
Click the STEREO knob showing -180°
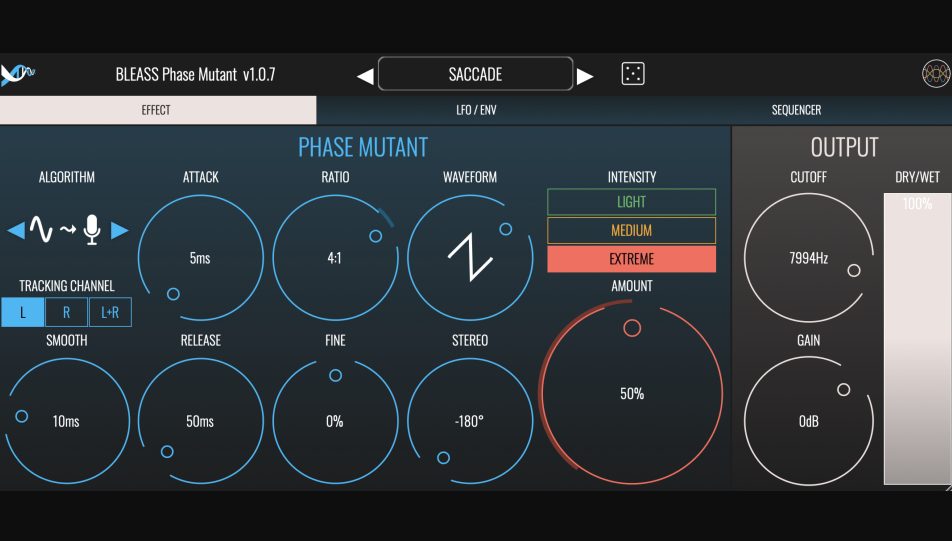pos(470,421)
